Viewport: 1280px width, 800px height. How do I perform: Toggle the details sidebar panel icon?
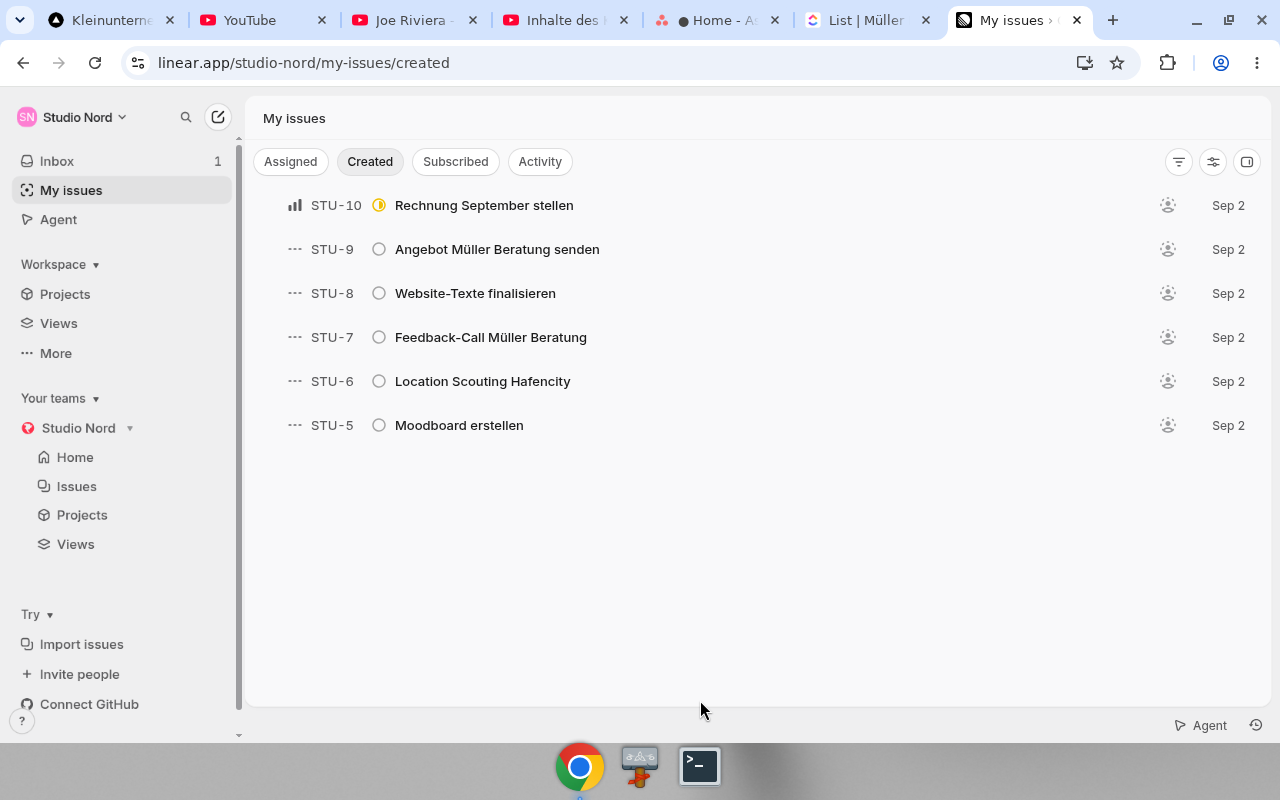tap(1247, 162)
